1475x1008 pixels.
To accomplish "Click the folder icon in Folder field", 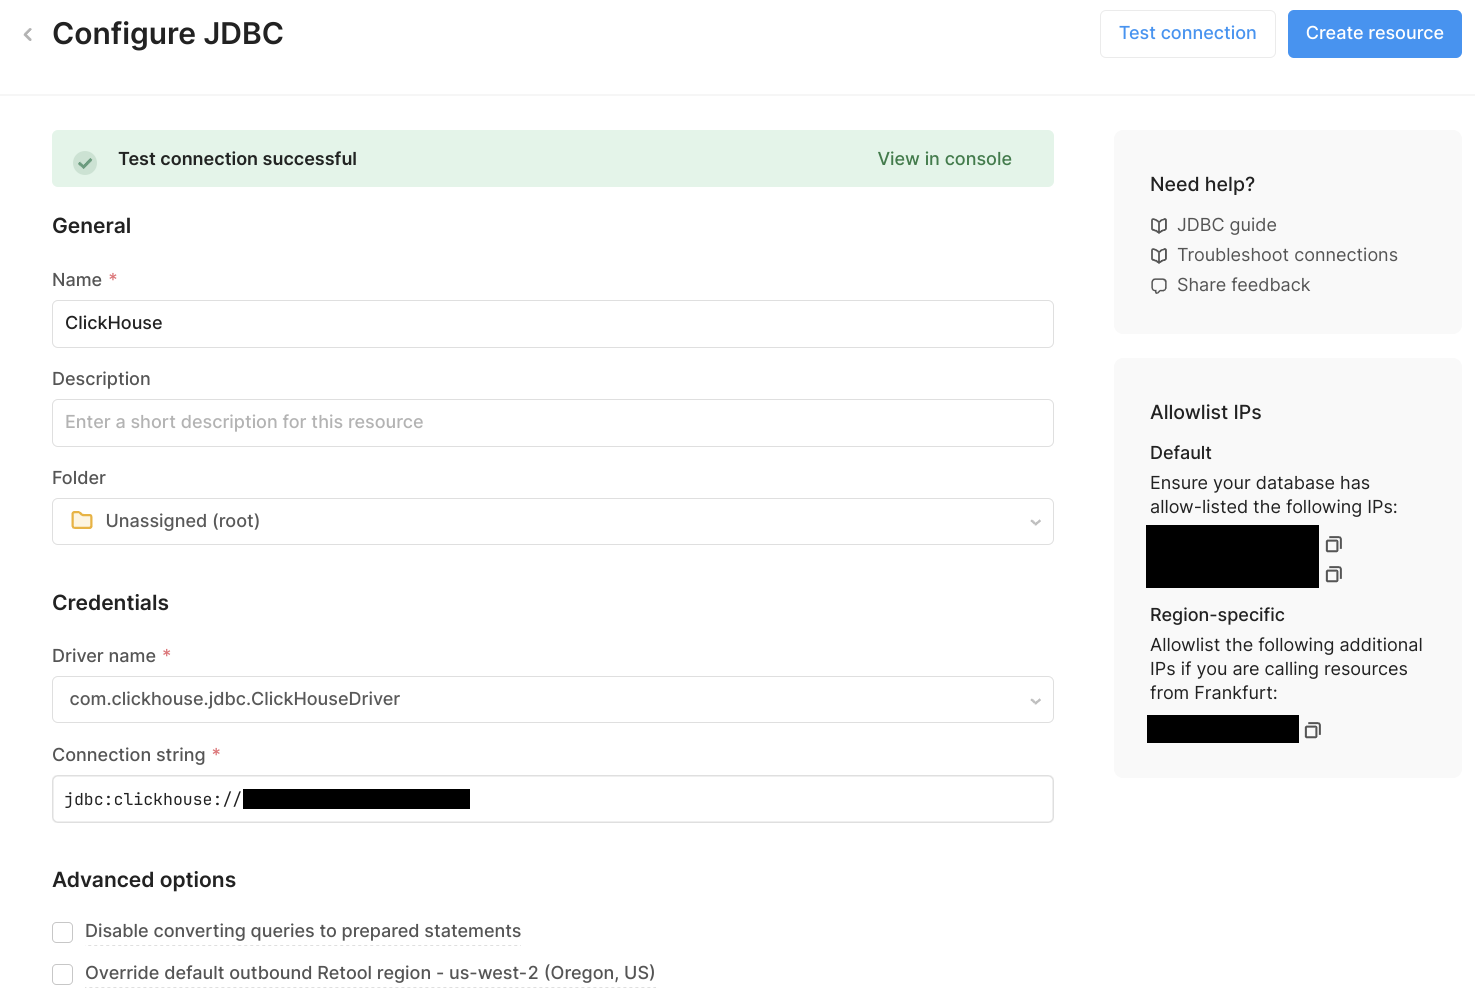I will [82, 521].
